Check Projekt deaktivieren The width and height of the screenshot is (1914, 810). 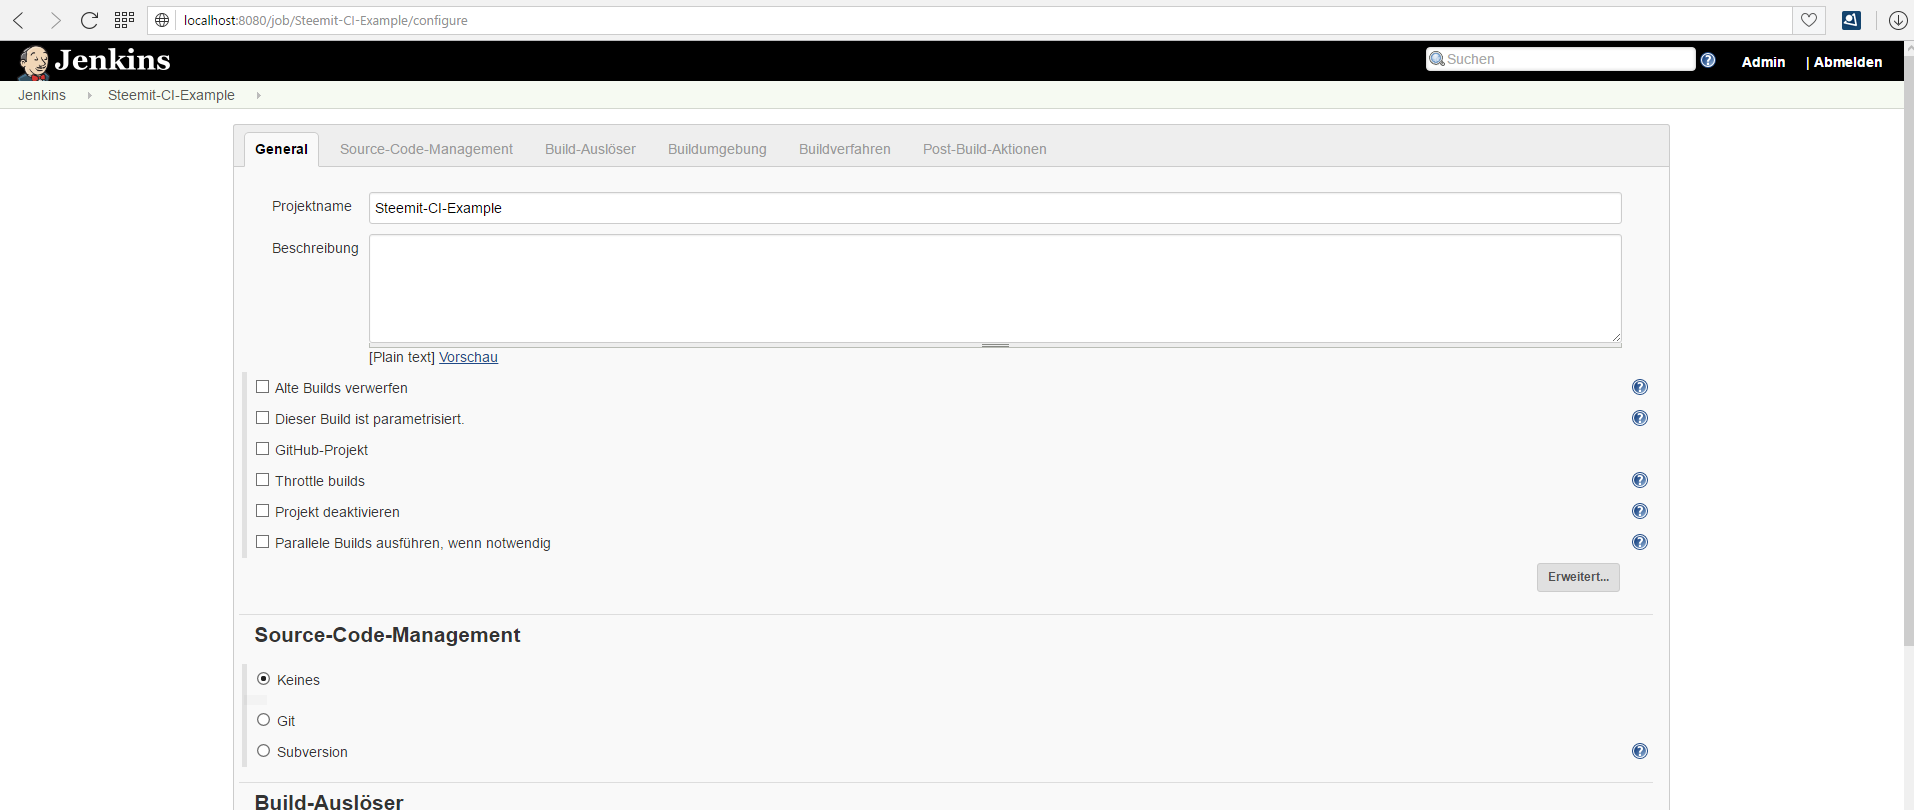tap(263, 511)
